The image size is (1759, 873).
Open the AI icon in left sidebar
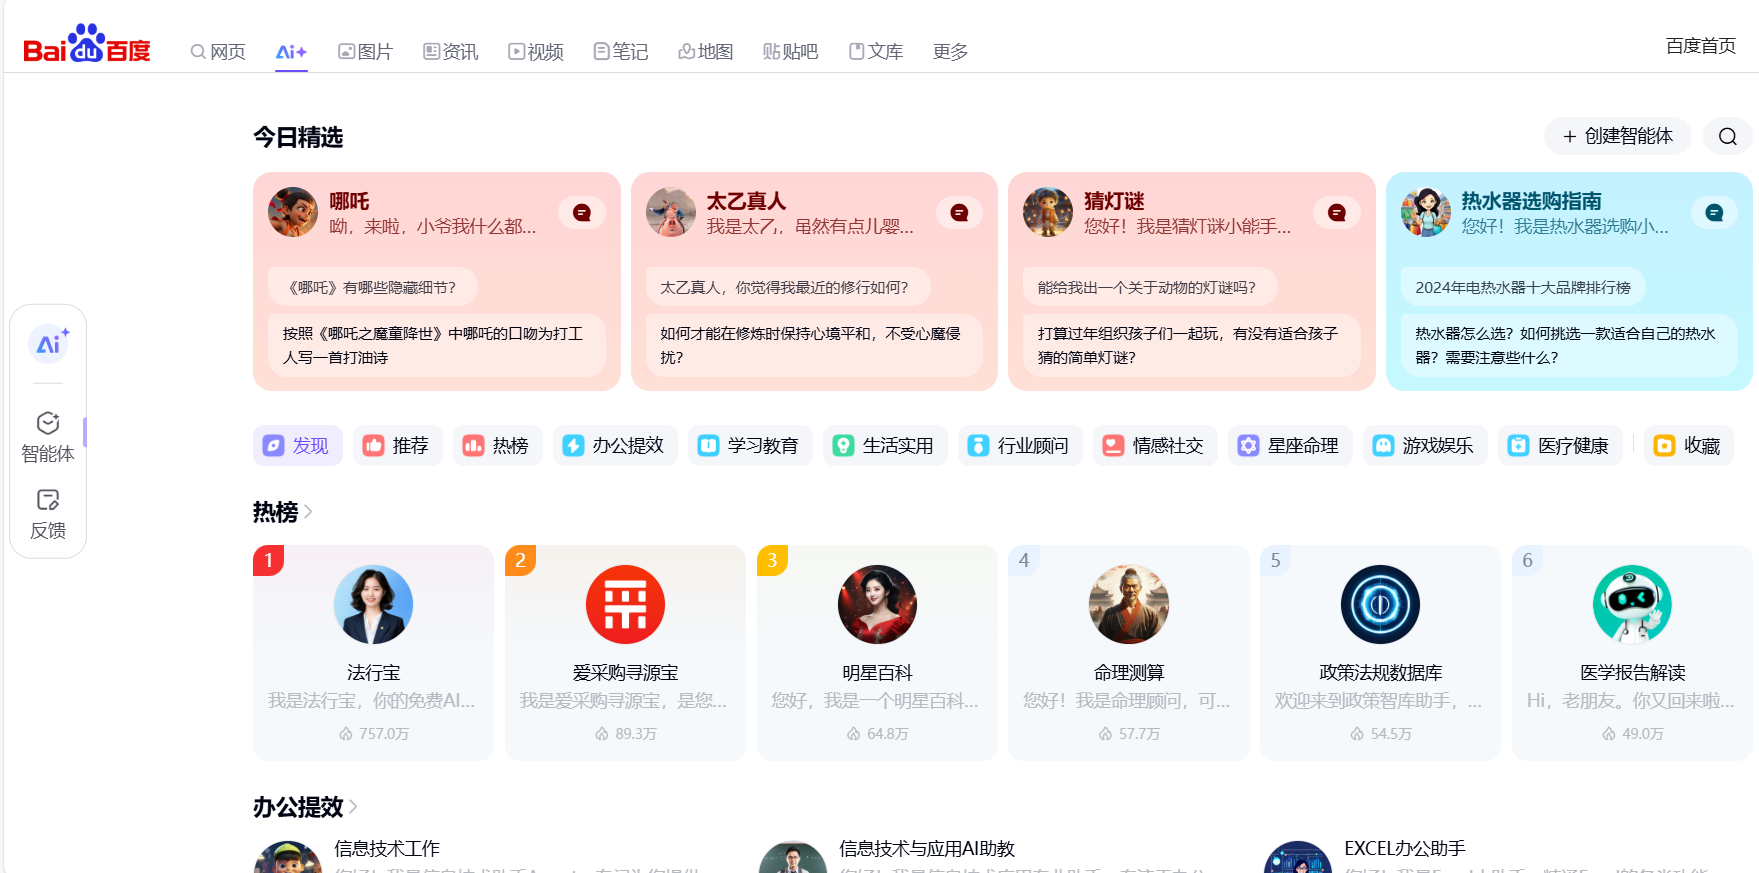tap(48, 344)
